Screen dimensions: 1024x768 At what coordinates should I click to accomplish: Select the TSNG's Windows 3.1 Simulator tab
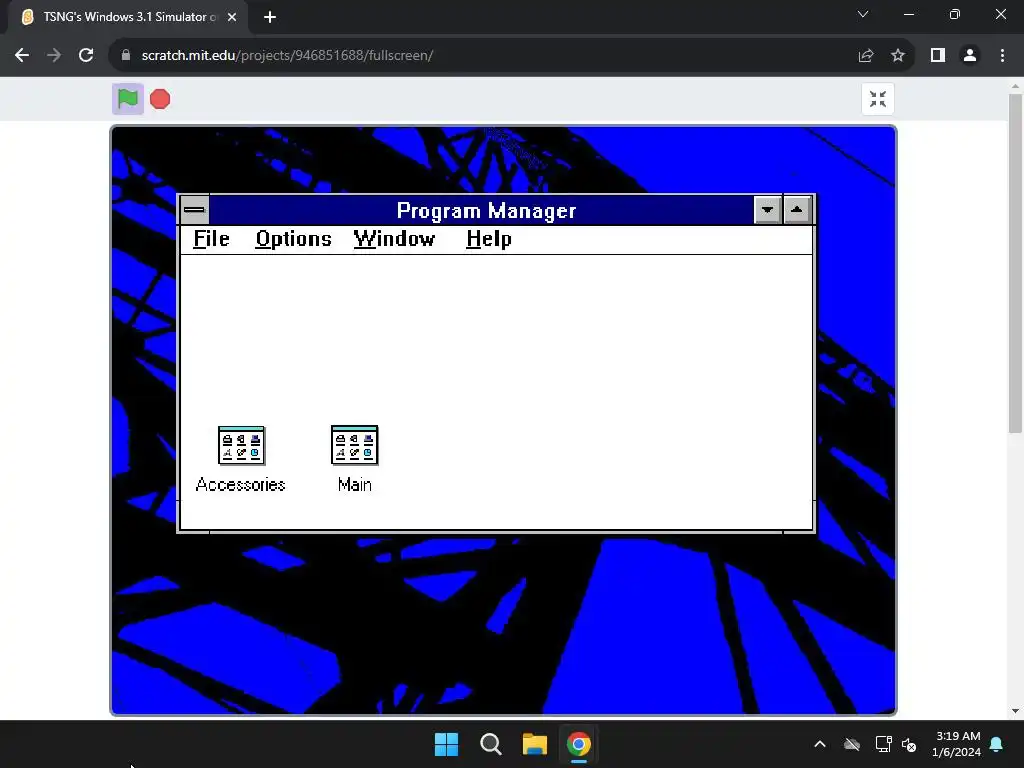pyautogui.click(x=127, y=17)
